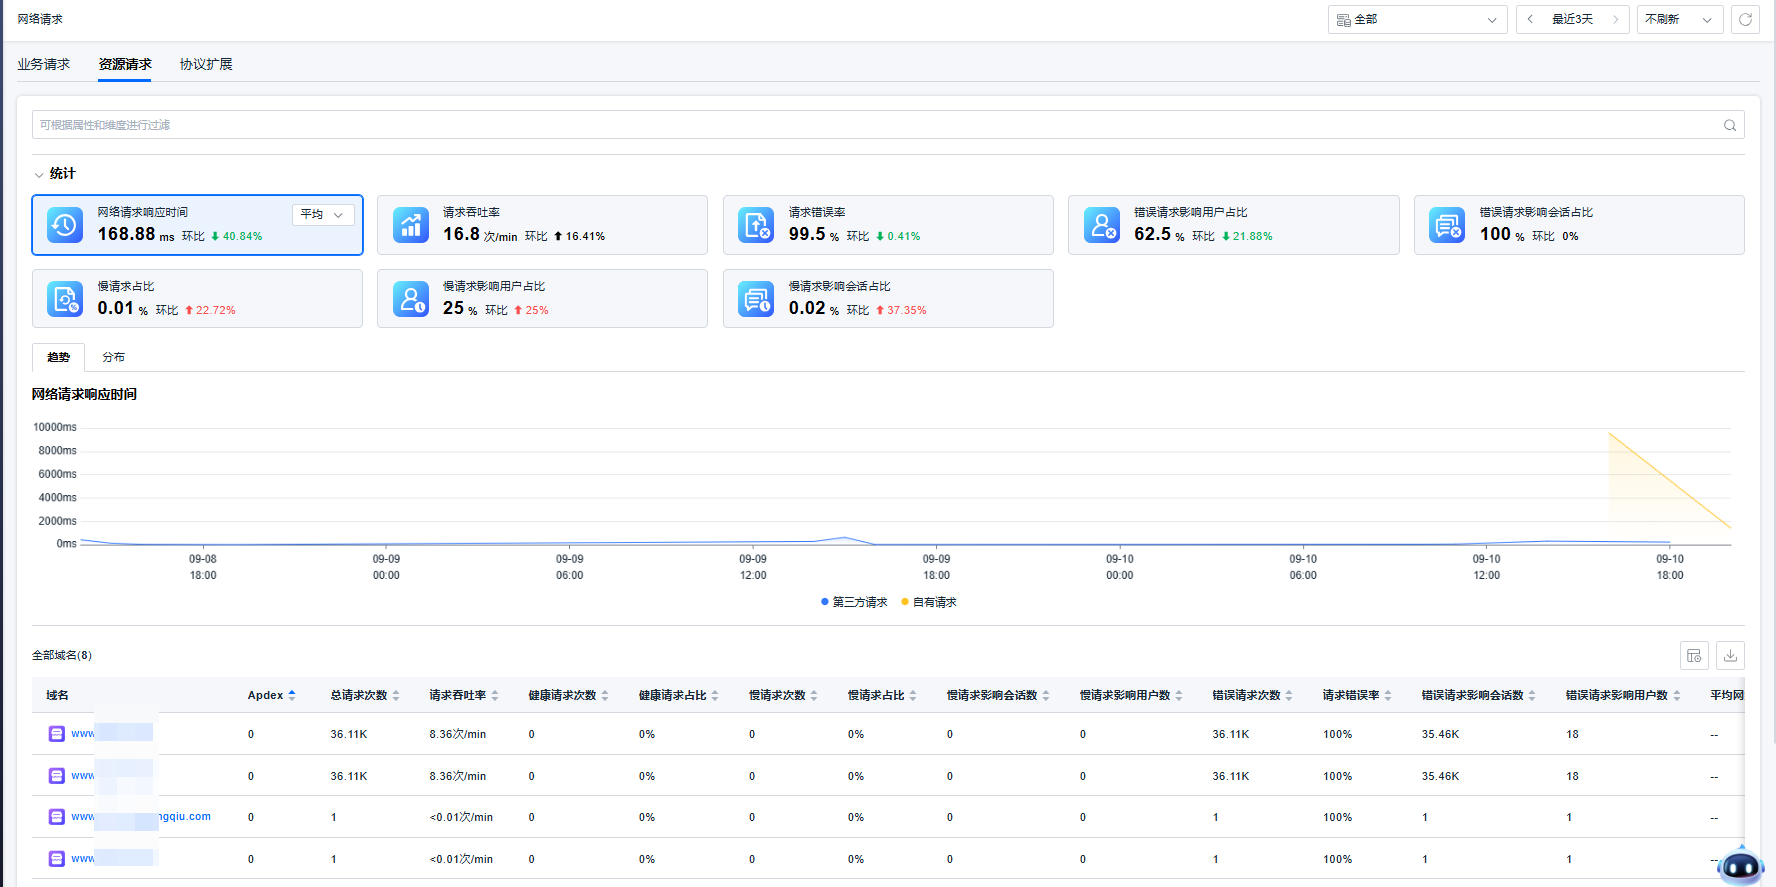Toggle 自有请求 legend series
The image size is (1776, 887).
coord(929,602)
